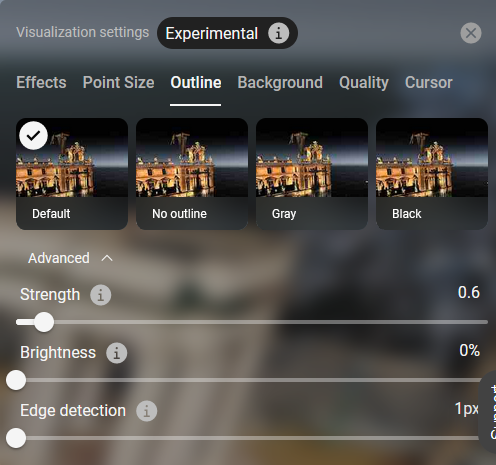The image size is (496, 465).
Task: Click the Edge detection slider handle
Action: click(16, 438)
